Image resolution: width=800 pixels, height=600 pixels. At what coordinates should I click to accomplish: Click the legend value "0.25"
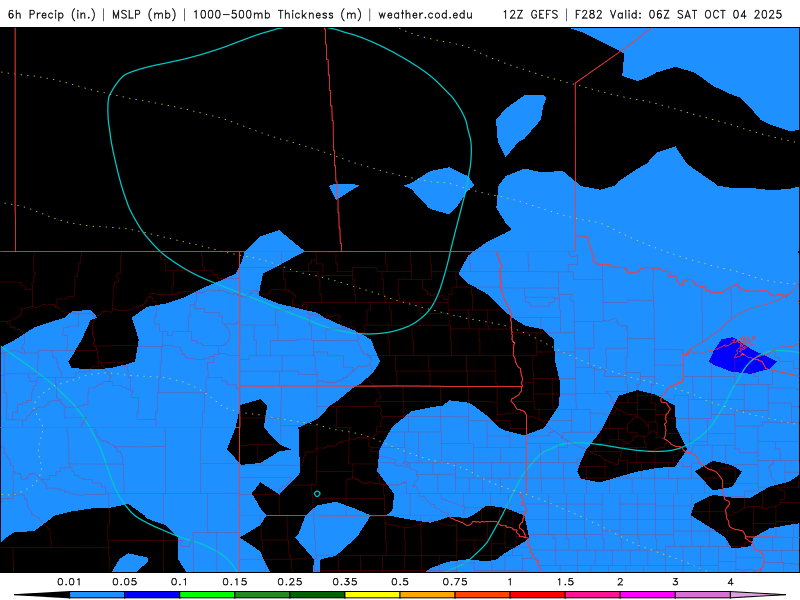coord(290,582)
